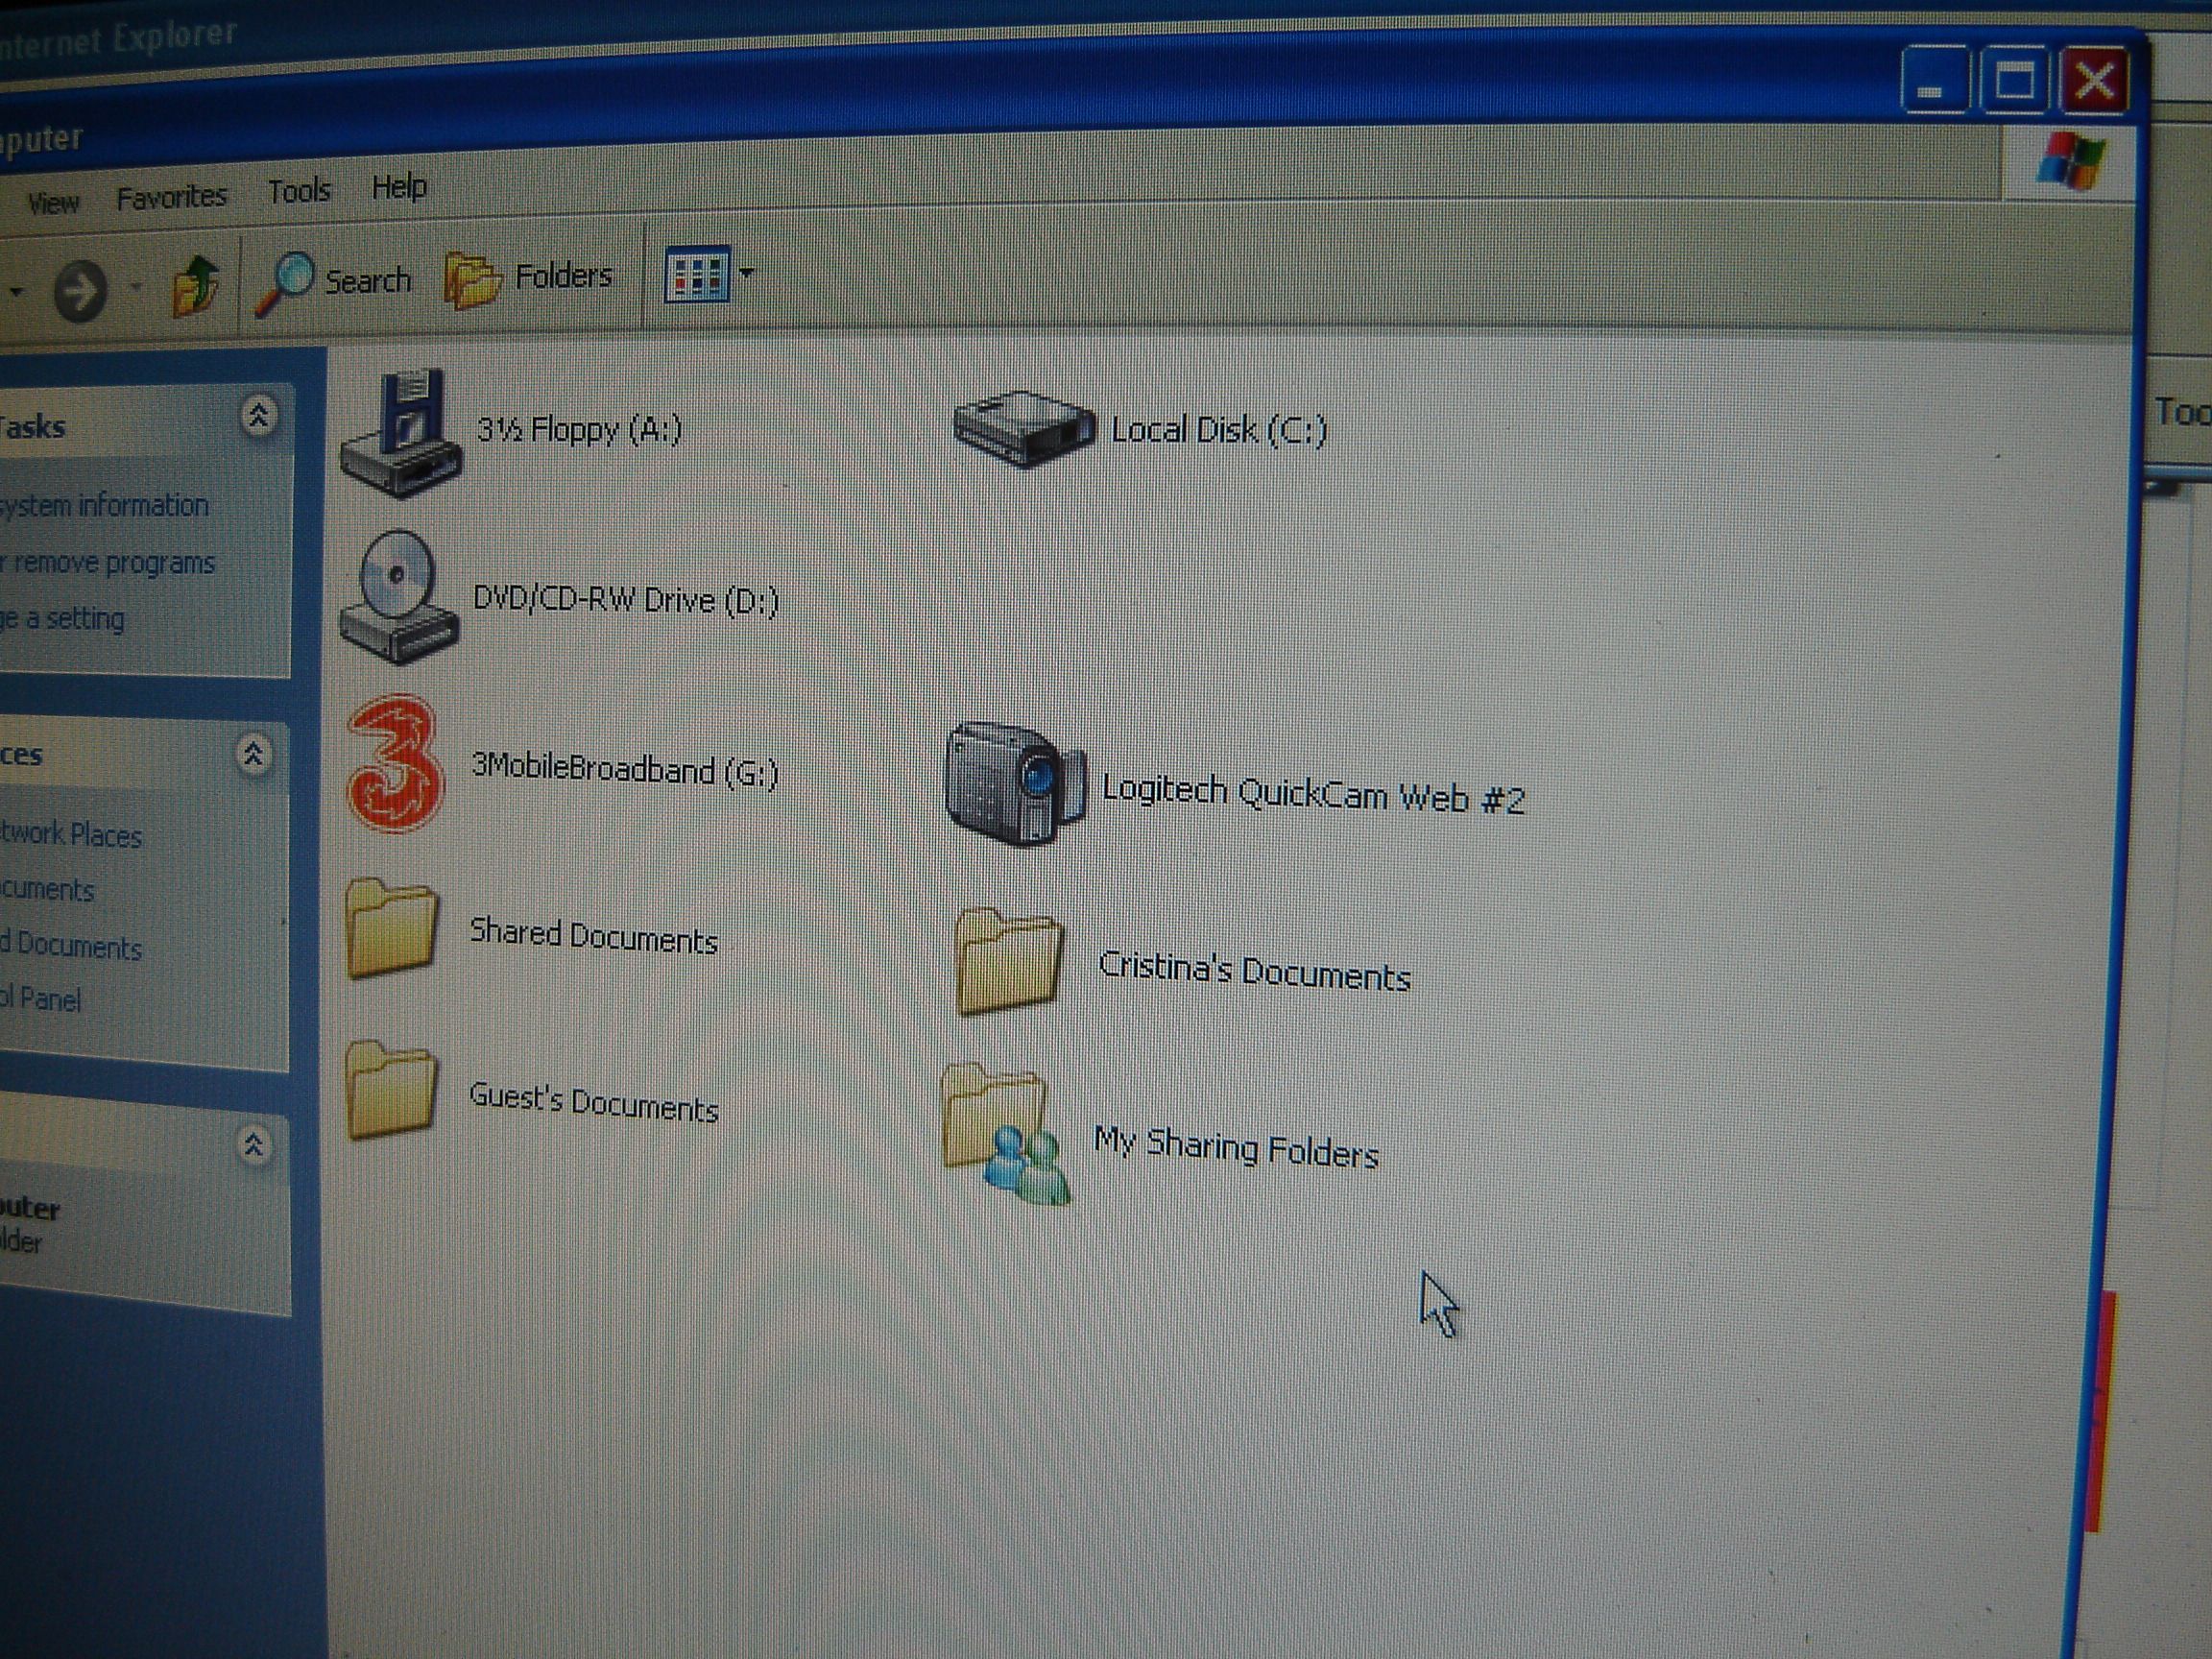This screenshot has width=2212, height=1659.
Task: Open the Guest's Documents folder
Action: tap(391, 1090)
